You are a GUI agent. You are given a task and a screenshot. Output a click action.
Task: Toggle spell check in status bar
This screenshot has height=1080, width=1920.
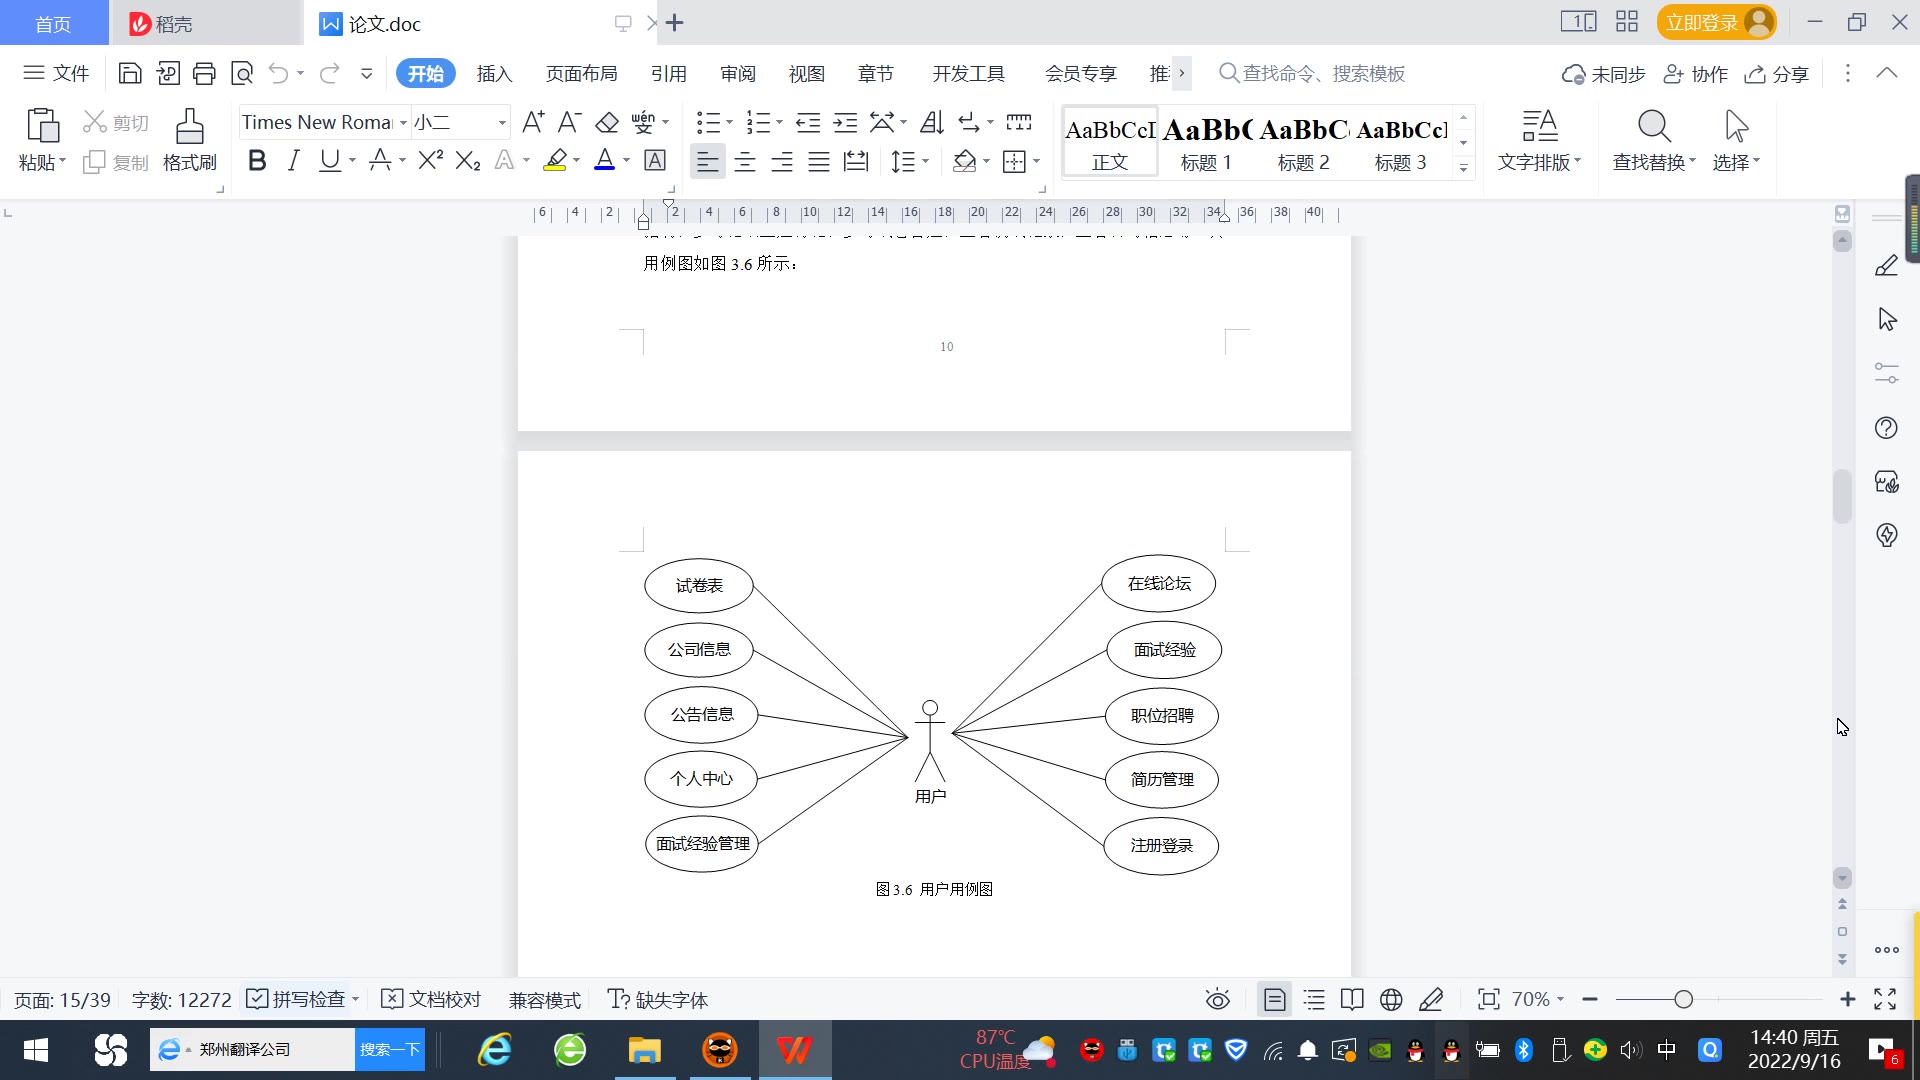297,999
